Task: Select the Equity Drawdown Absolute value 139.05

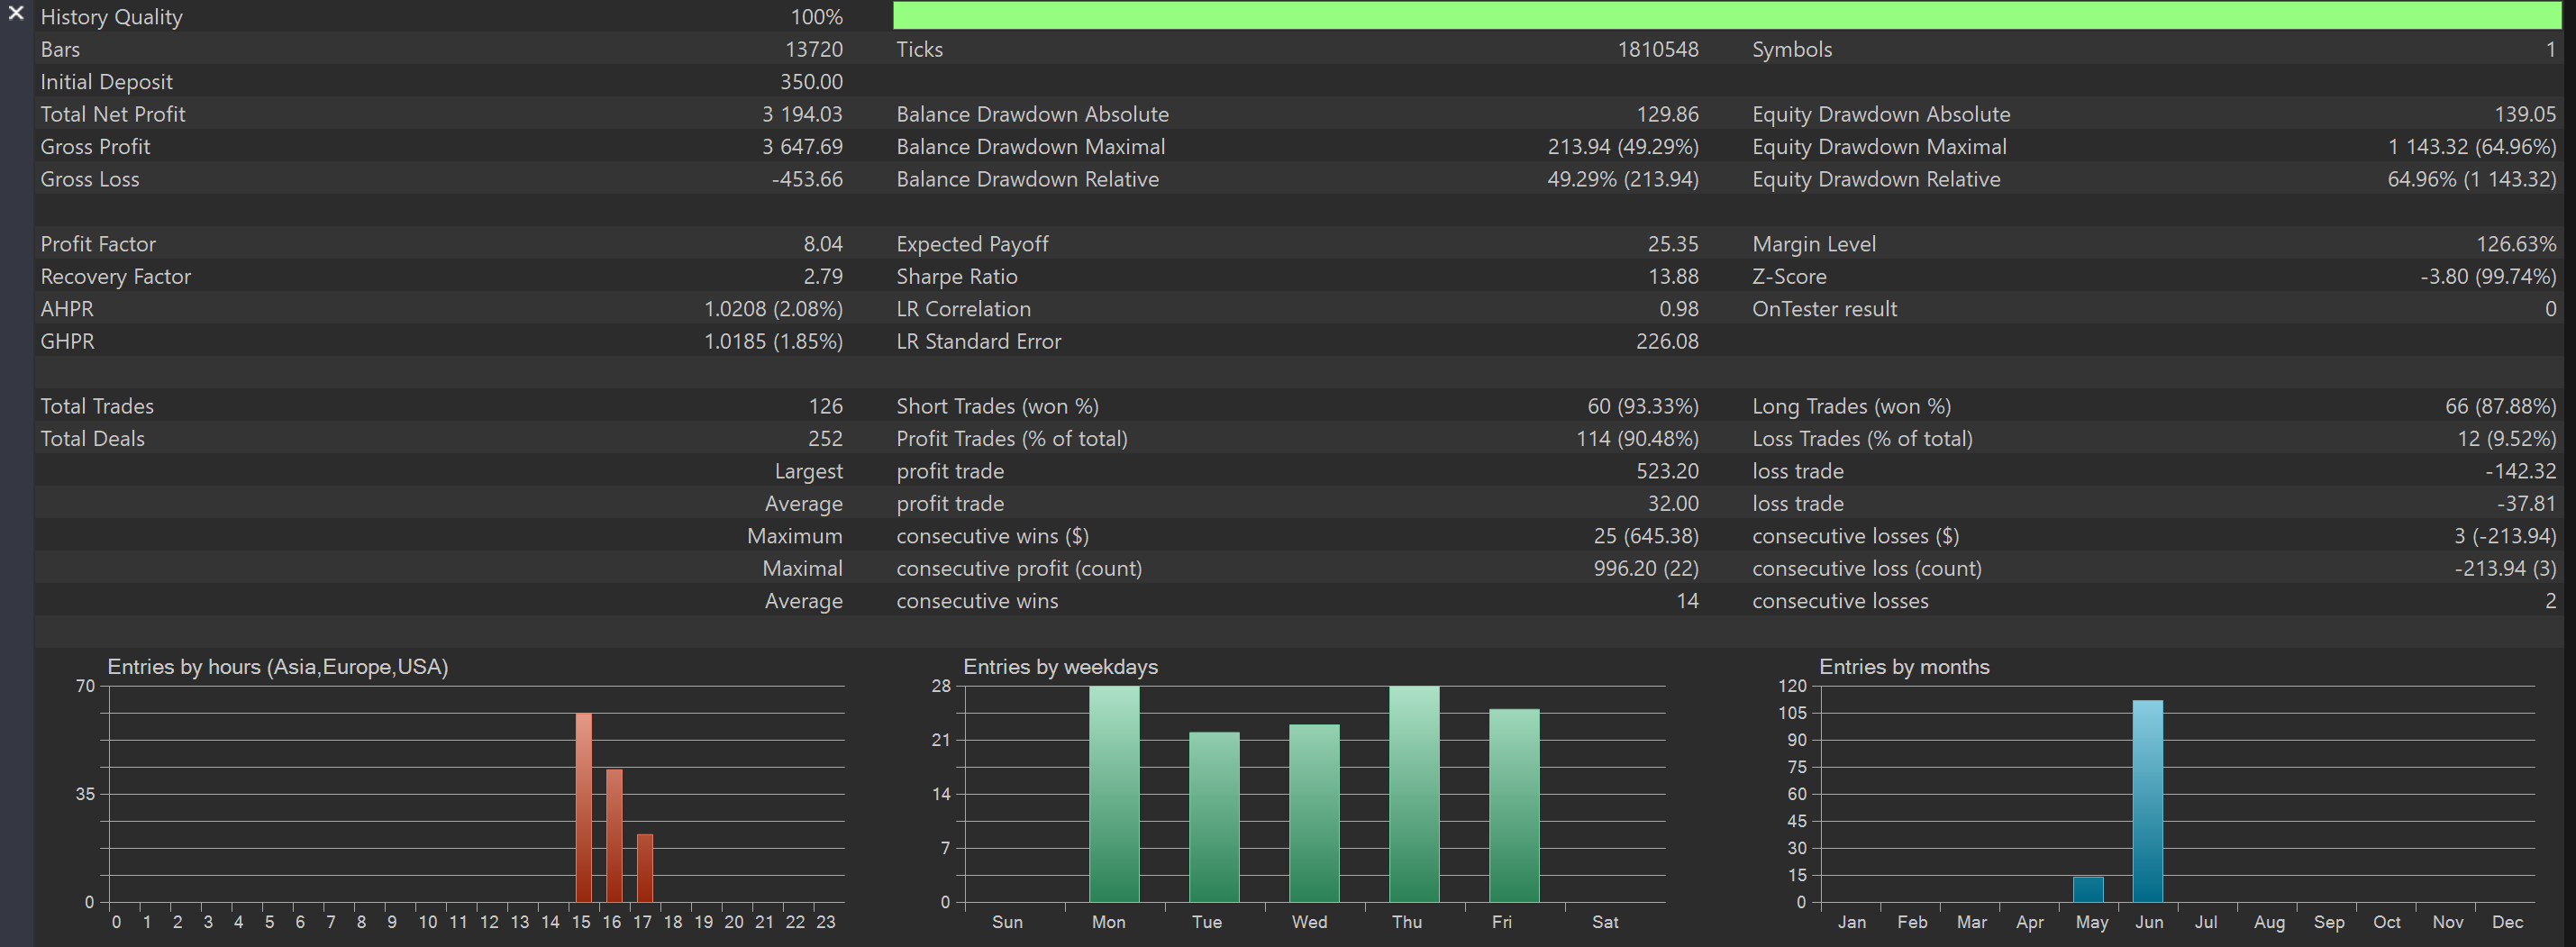Action: point(2525,114)
